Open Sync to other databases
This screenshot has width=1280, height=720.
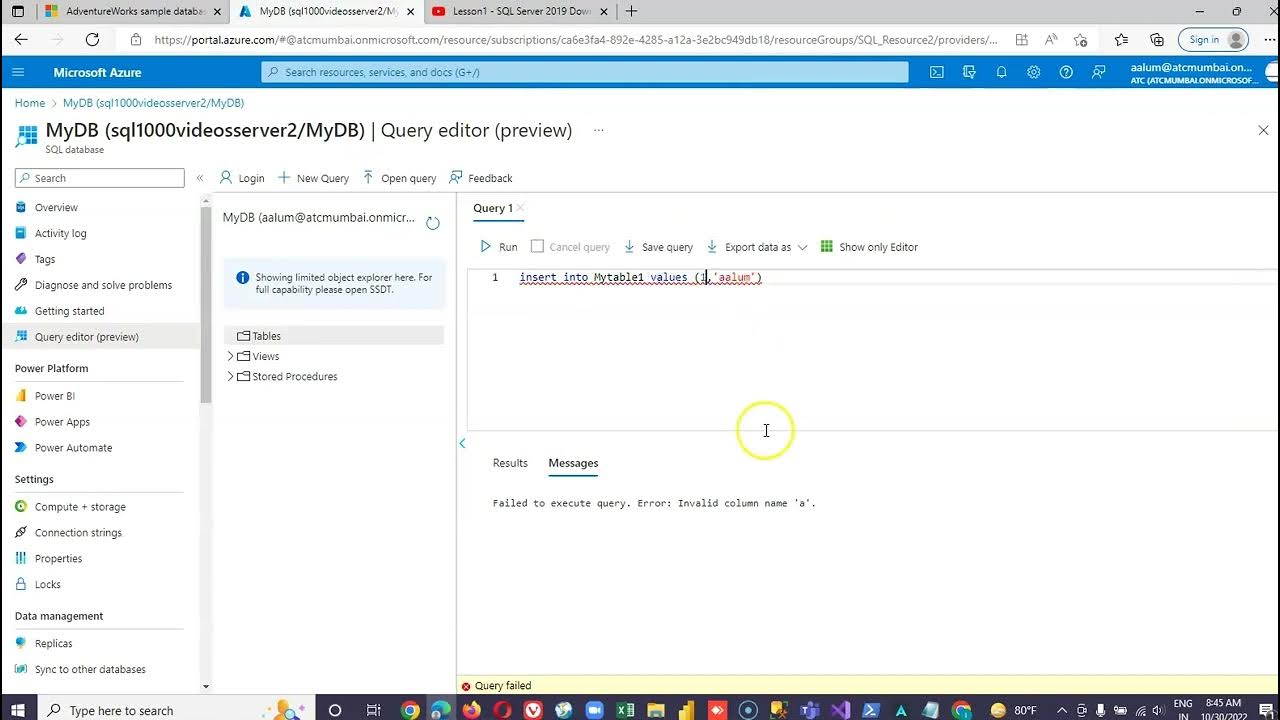[90, 670]
